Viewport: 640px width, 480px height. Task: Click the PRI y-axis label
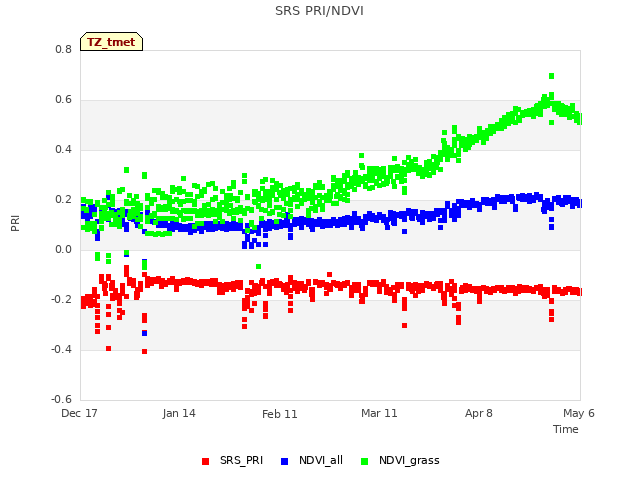(15, 224)
